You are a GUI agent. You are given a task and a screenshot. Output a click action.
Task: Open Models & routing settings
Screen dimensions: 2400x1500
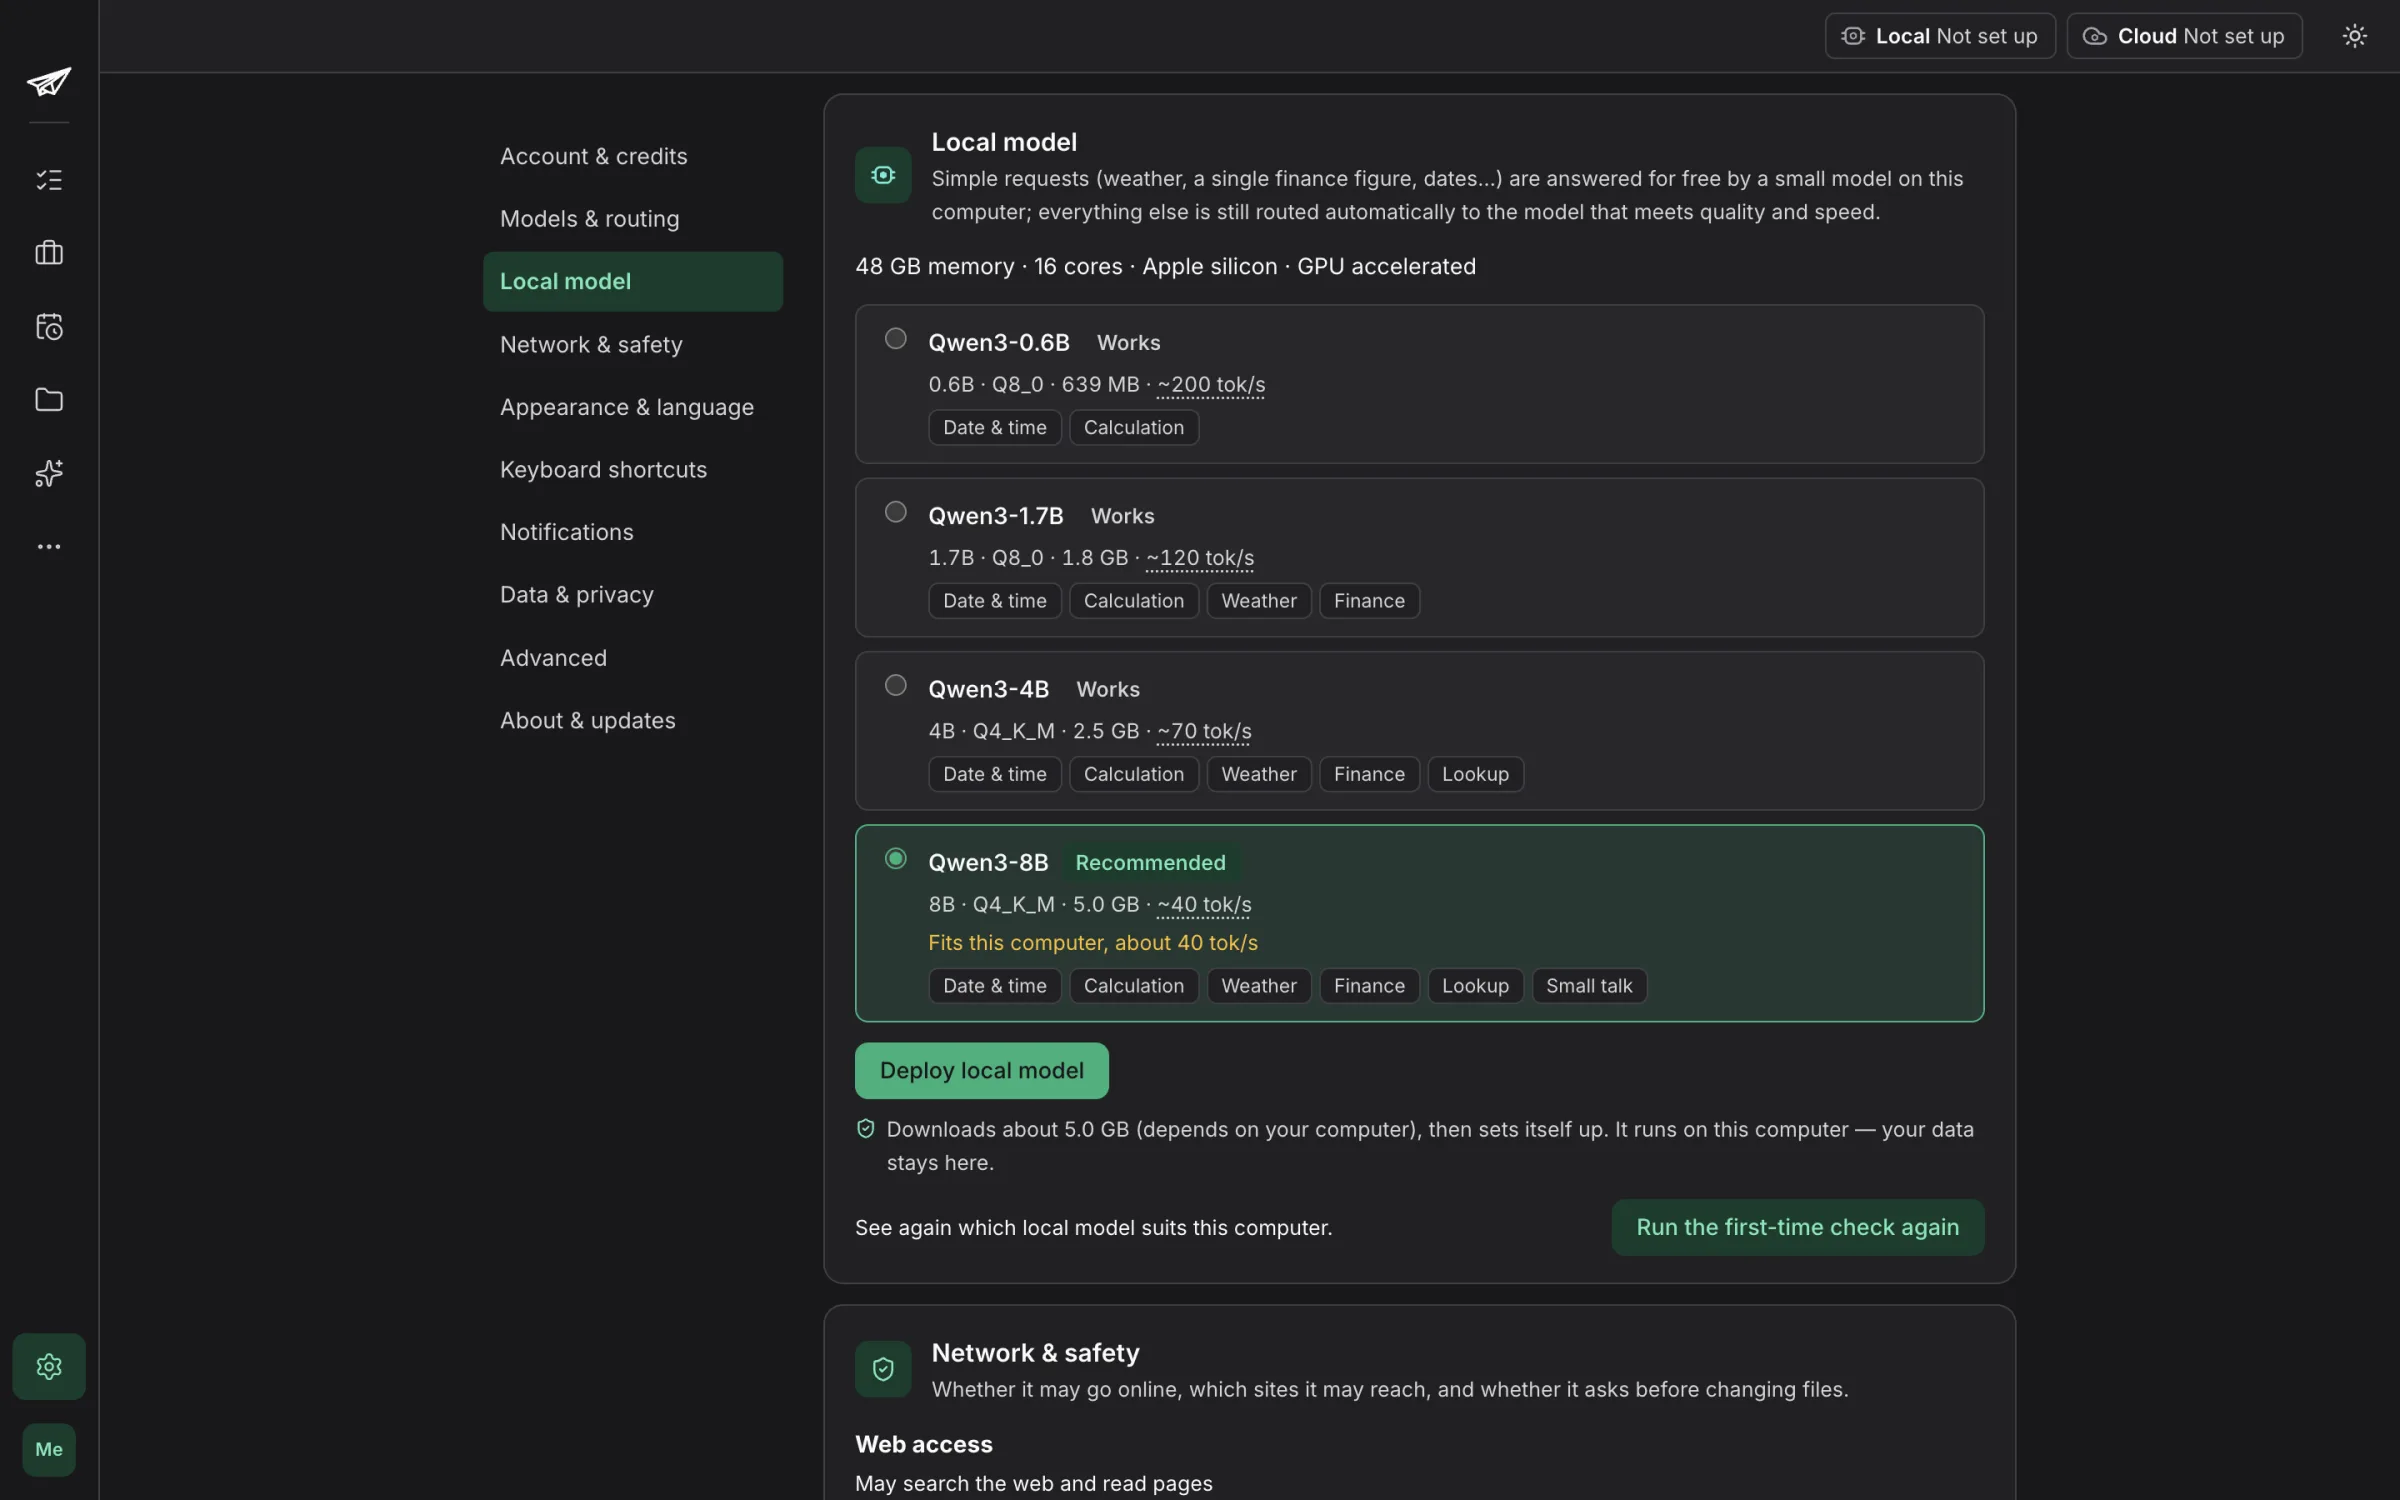[632, 219]
